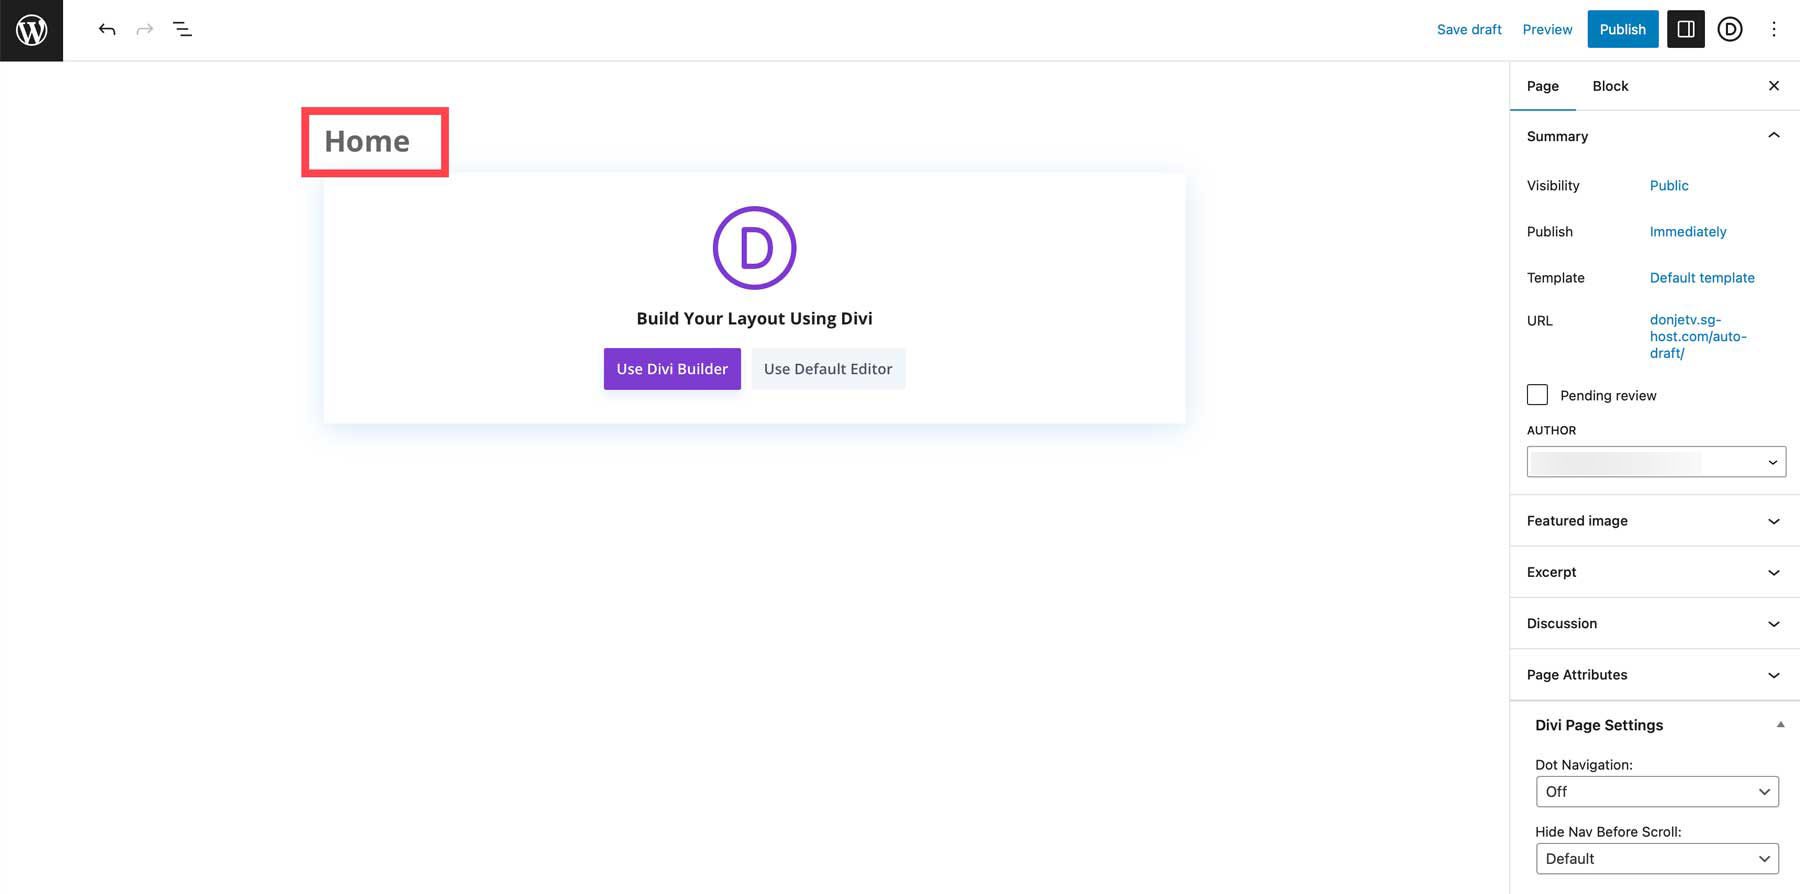Check the Pending review box
This screenshot has height=894, width=1800.
(x=1537, y=395)
